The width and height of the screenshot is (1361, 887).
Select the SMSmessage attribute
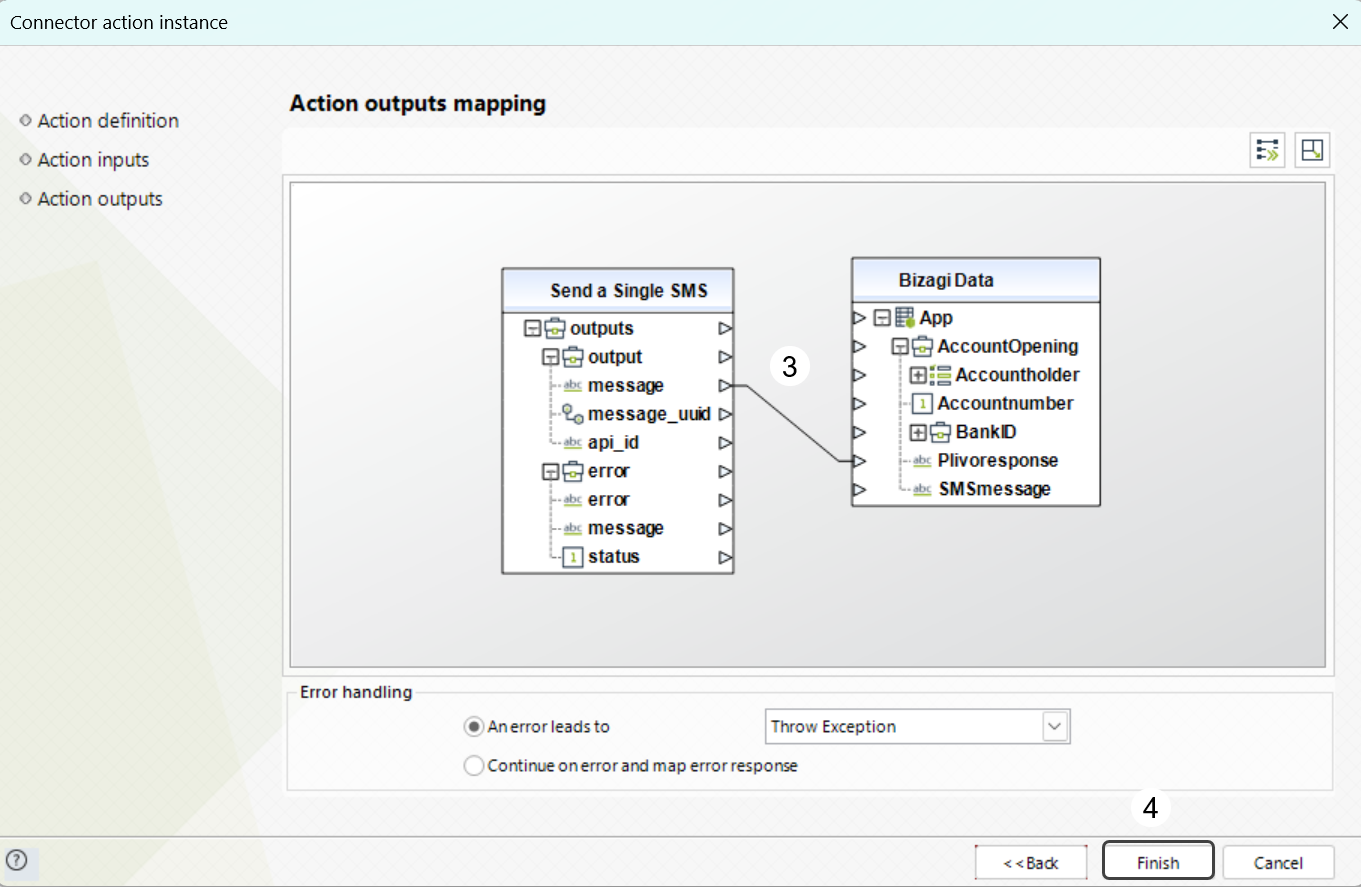pos(994,490)
